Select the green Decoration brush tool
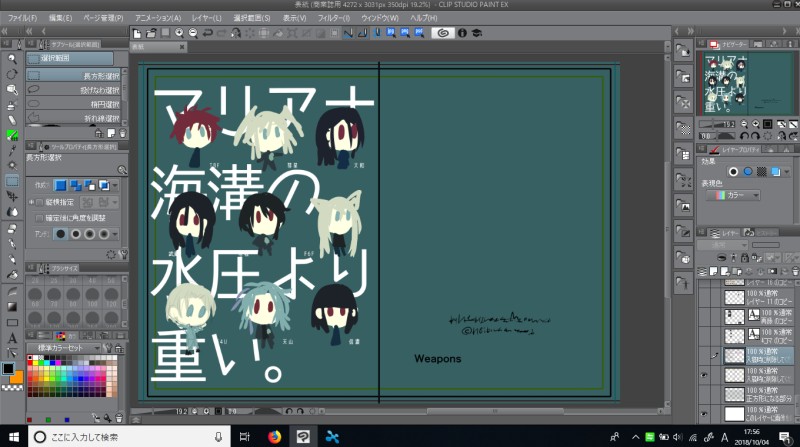 point(12,135)
